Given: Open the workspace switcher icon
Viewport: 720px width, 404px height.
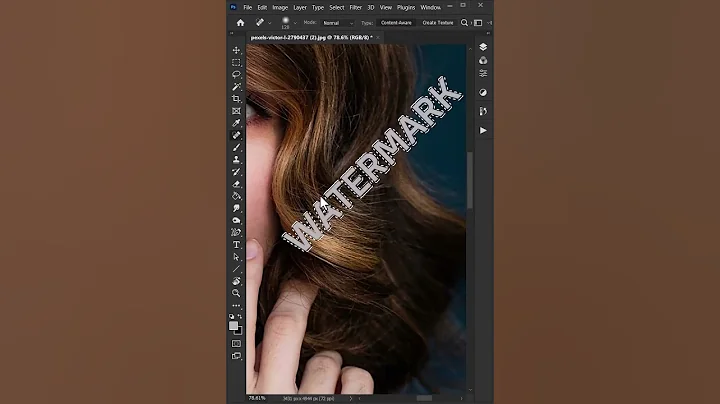Looking at the screenshot, I should pyautogui.click(x=478, y=22).
